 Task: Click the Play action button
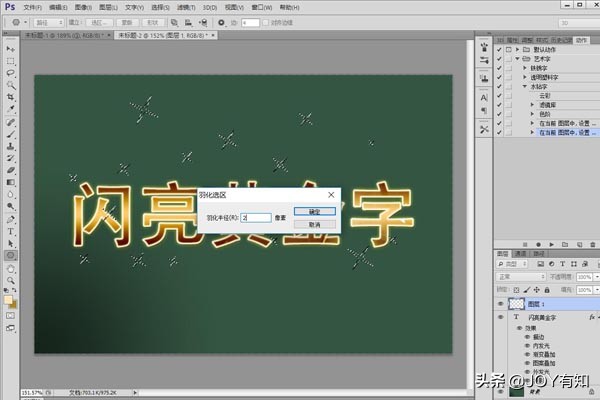coord(551,244)
